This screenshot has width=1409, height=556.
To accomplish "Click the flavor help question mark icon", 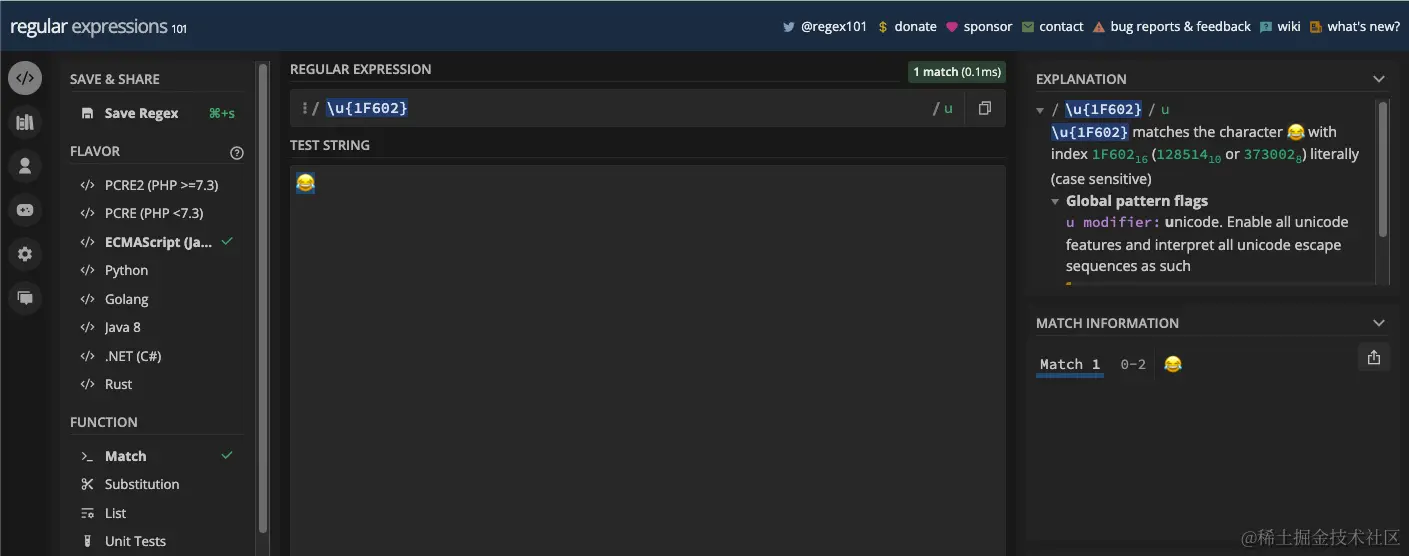I will [x=237, y=153].
